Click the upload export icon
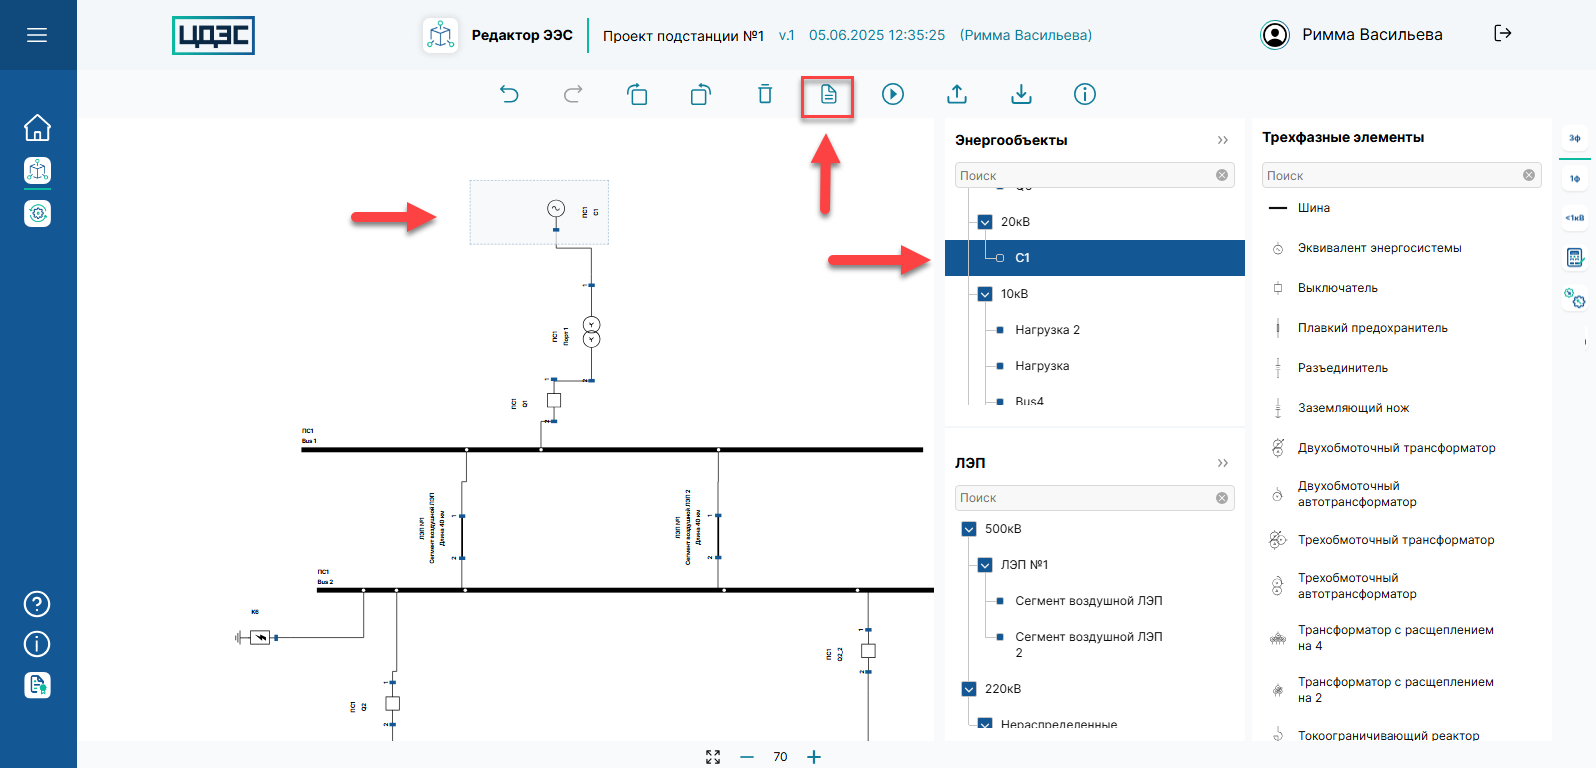This screenshot has width=1596, height=768. 957,94
